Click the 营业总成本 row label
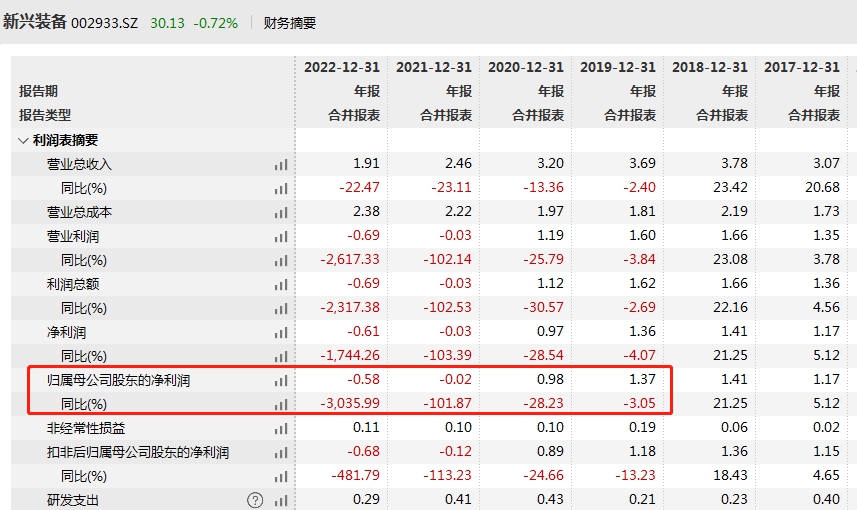Viewport: 857px width, 510px height. coord(79,213)
